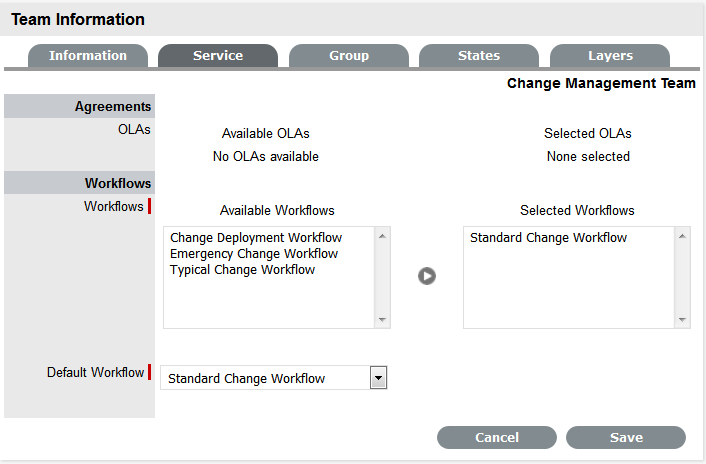Click the move workflow arrow icon
706x464 pixels.
(427, 276)
